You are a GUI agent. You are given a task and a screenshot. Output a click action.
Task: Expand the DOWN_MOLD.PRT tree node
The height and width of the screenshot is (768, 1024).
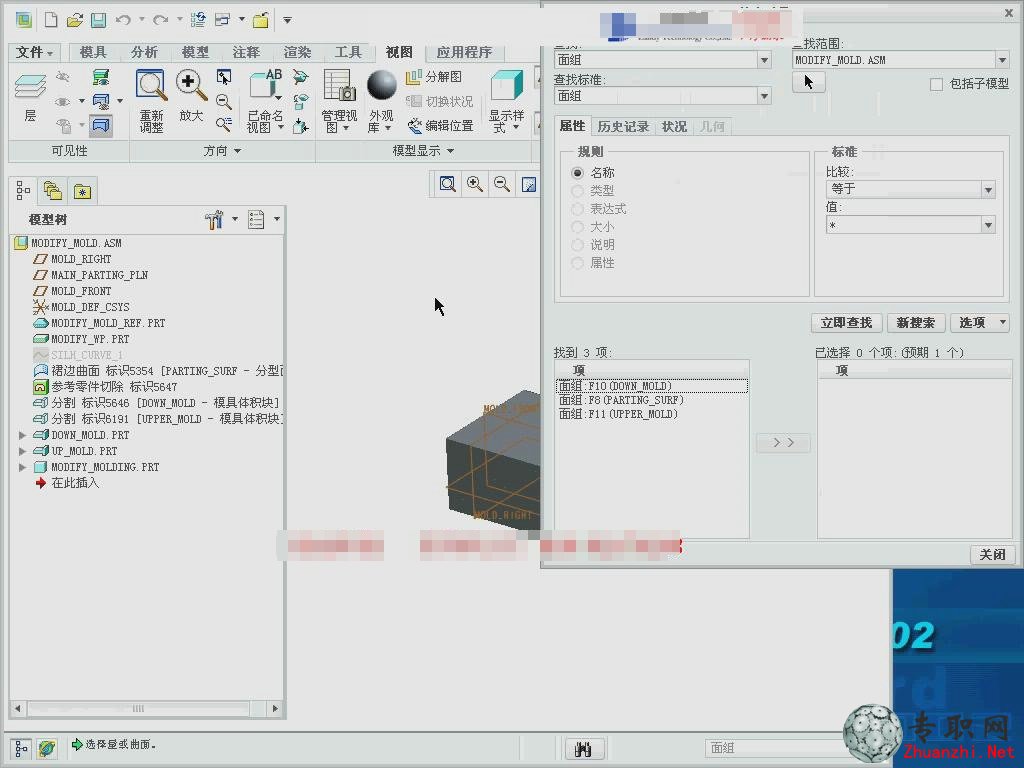coord(23,435)
